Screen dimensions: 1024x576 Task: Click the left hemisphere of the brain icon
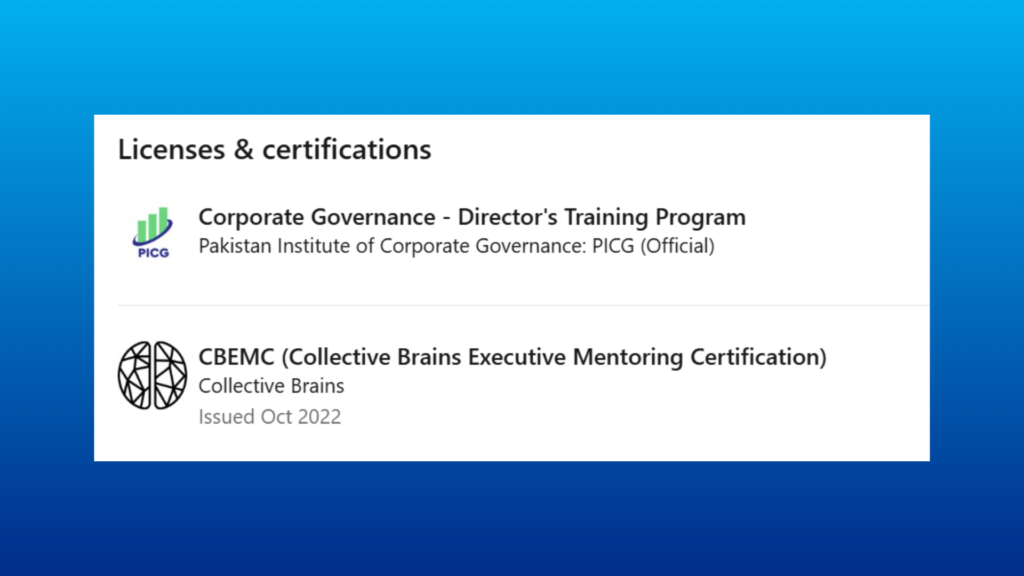click(x=136, y=375)
